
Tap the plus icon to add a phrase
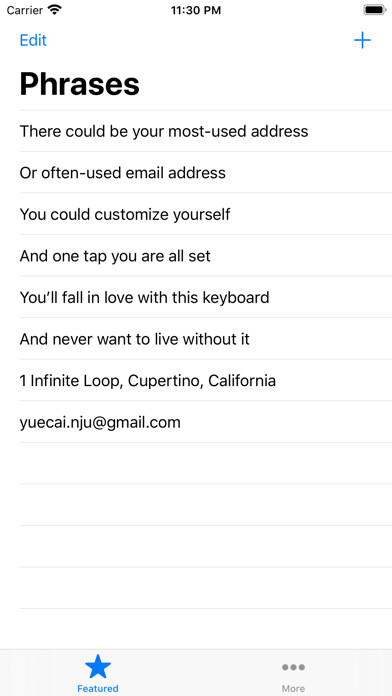362,40
